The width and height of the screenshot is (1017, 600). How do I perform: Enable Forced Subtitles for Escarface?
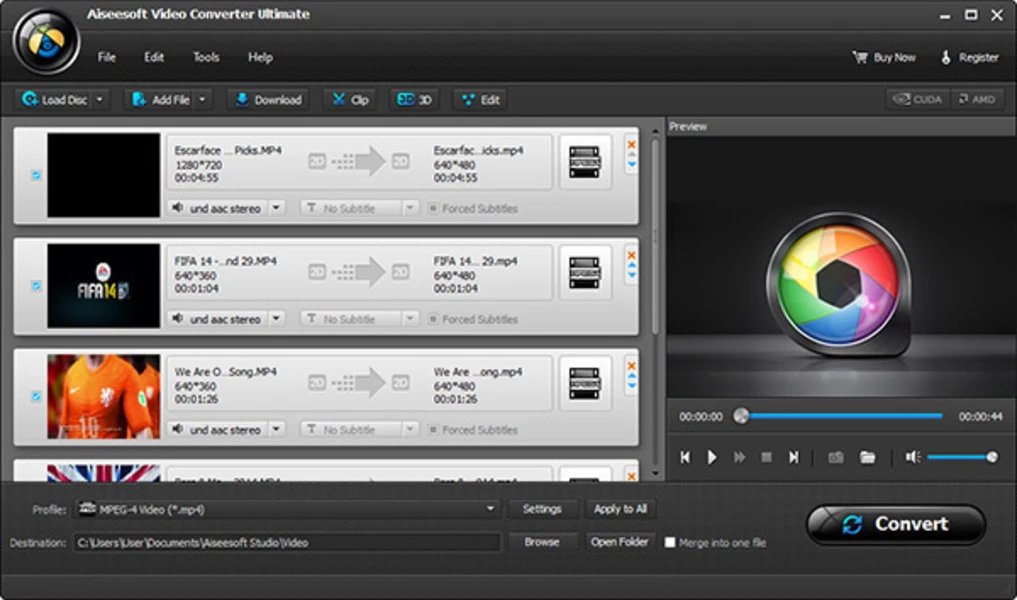click(433, 208)
